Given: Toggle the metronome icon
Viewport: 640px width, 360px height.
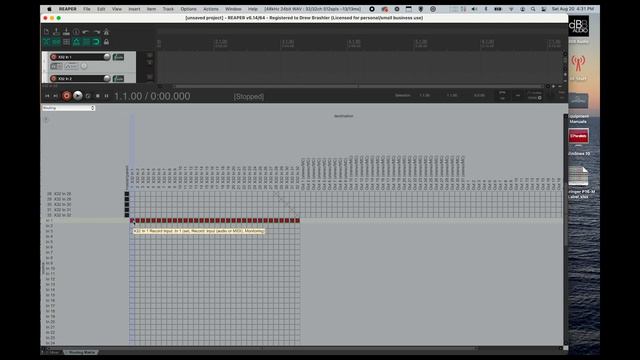Looking at the screenshot, I should click(x=106, y=32).
